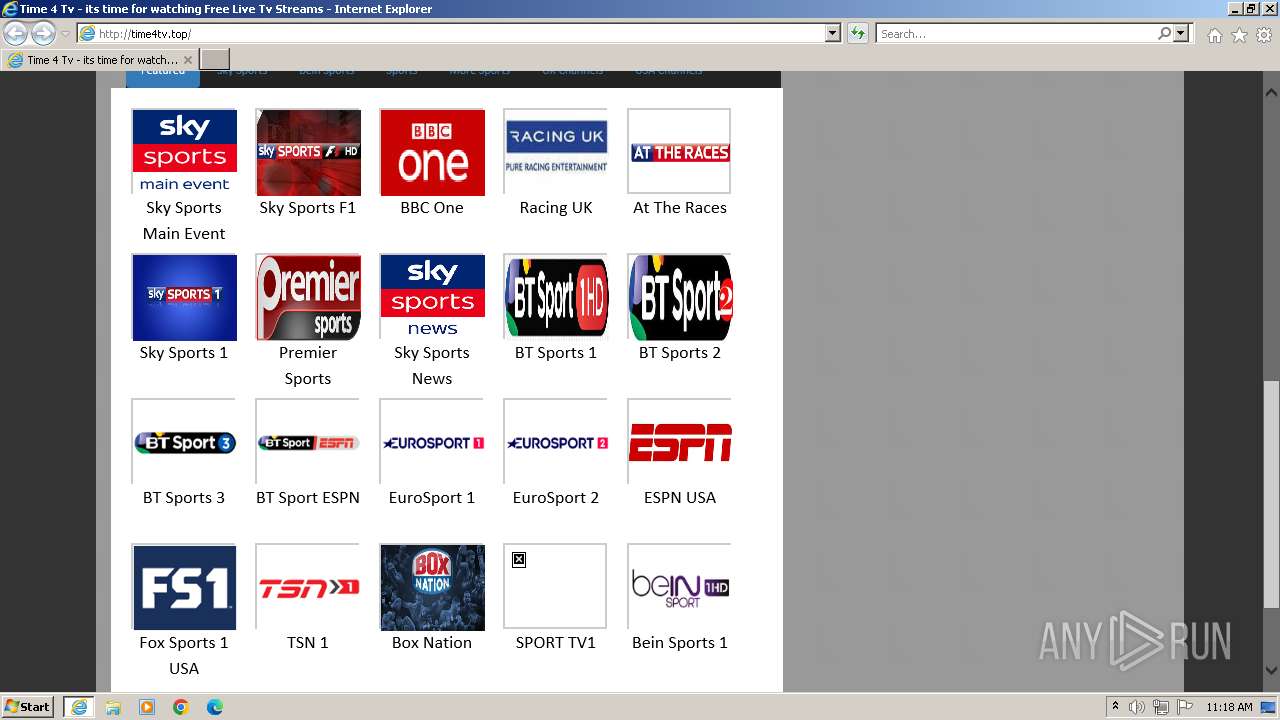The image size is (1280, 720).
Task: Open the Action Center flag icon
Action: tap(1184, 707)
